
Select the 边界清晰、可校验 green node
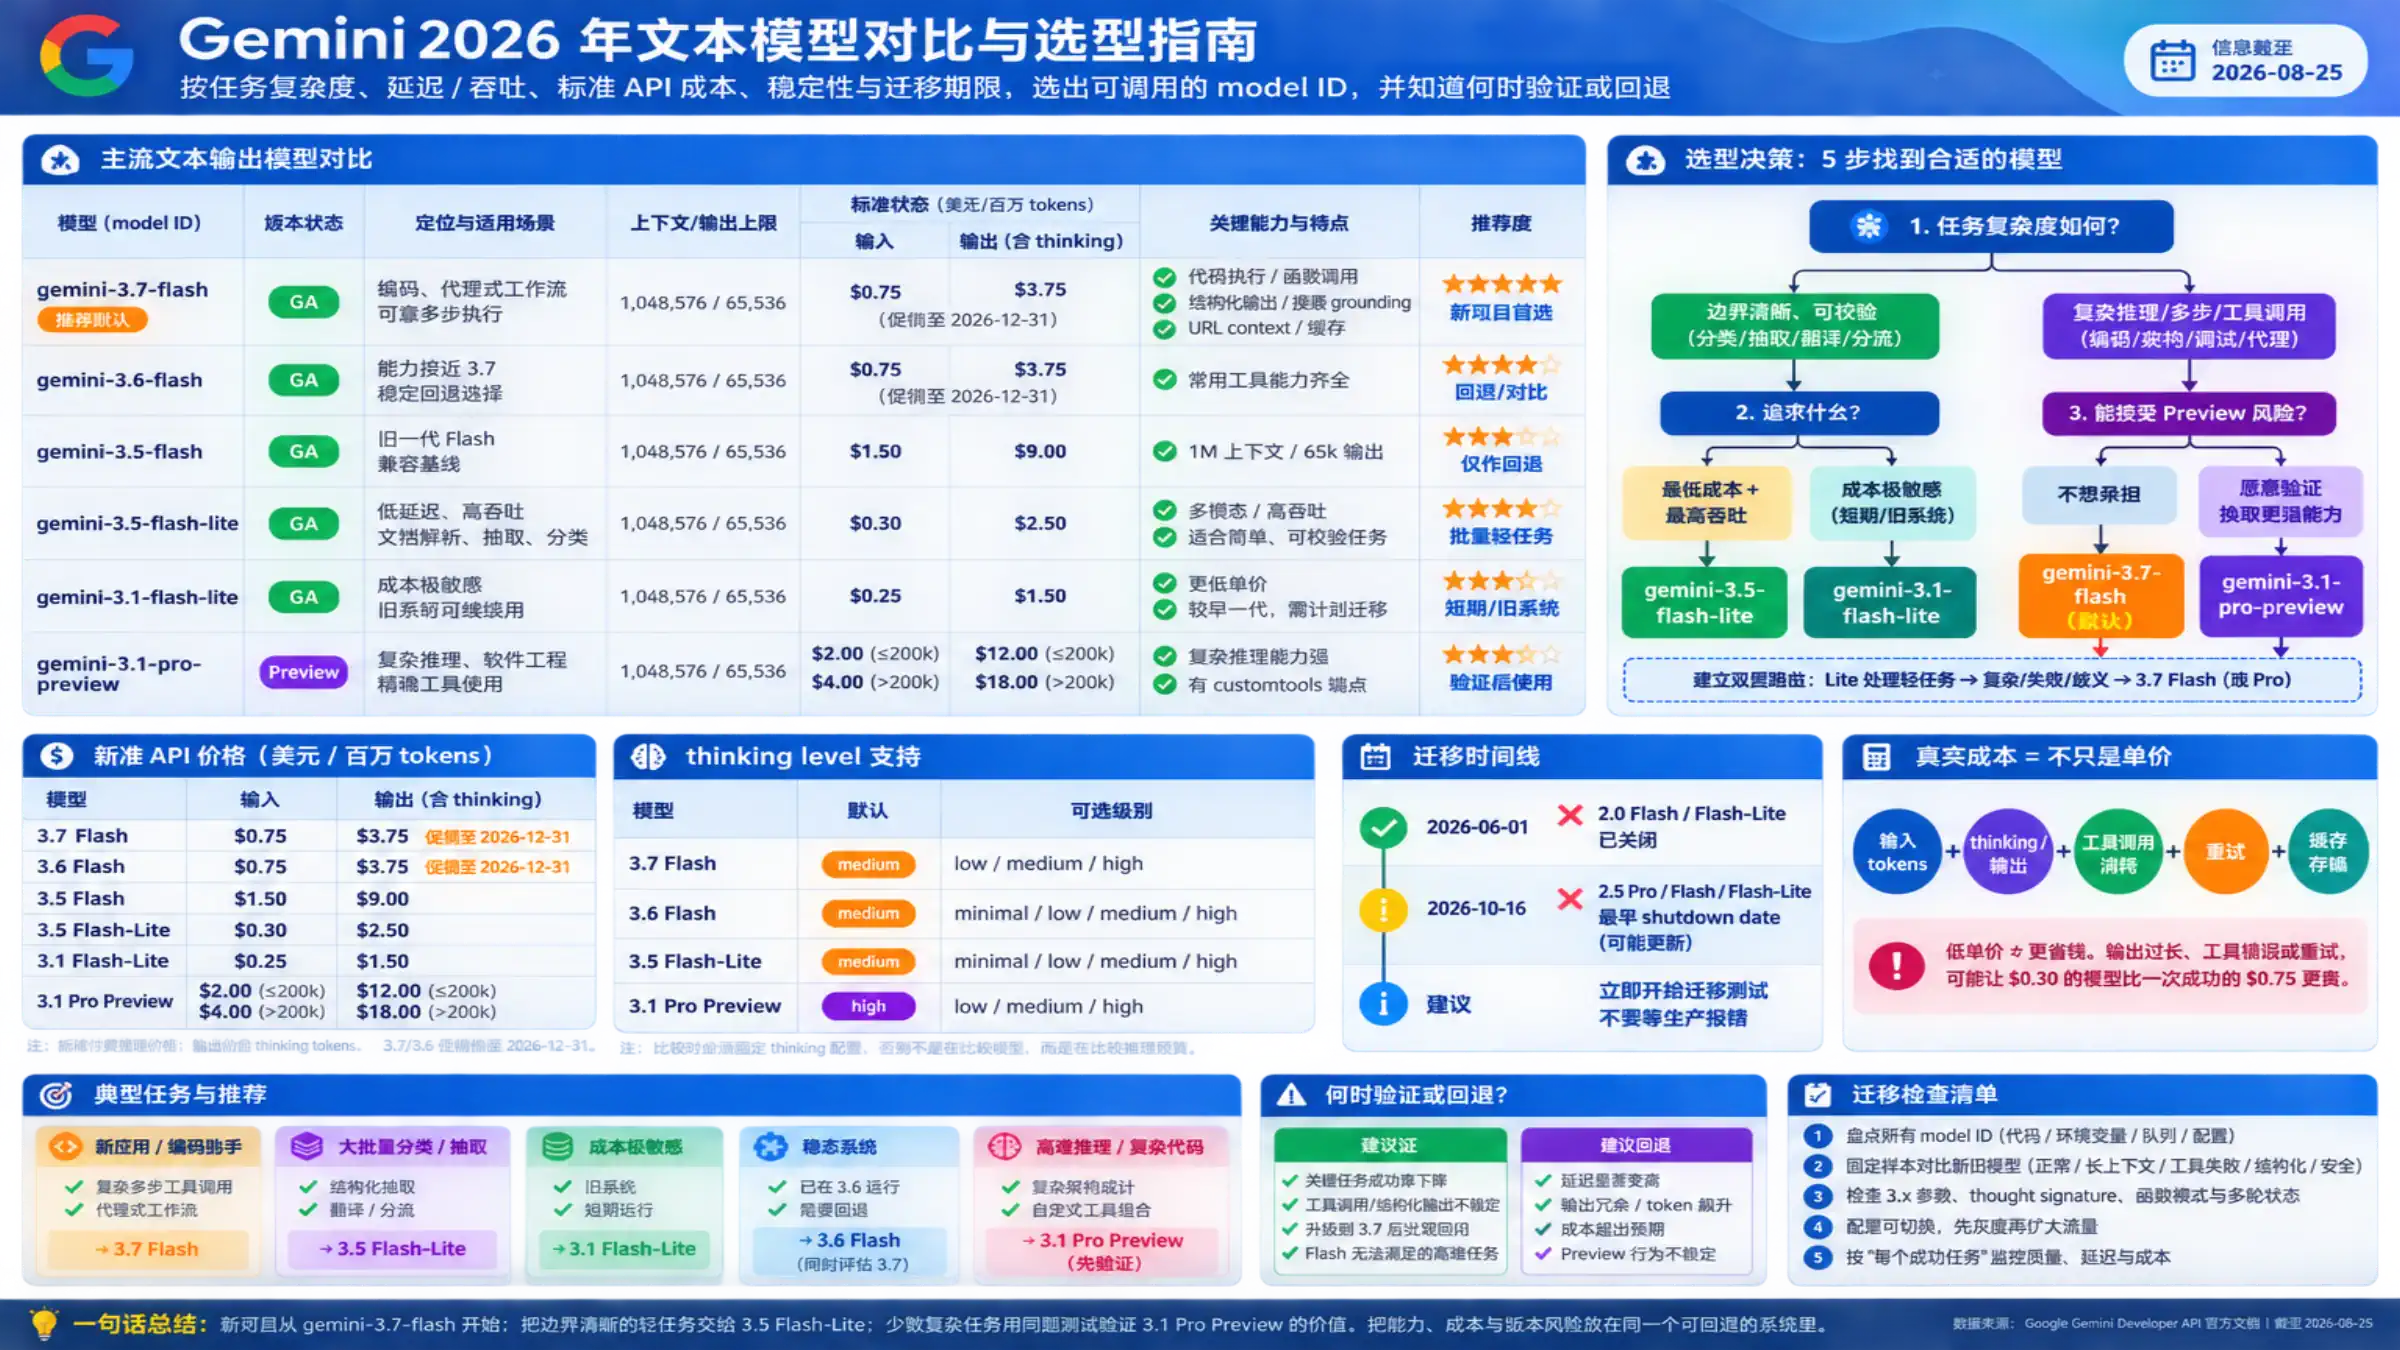pos(1795,326)
